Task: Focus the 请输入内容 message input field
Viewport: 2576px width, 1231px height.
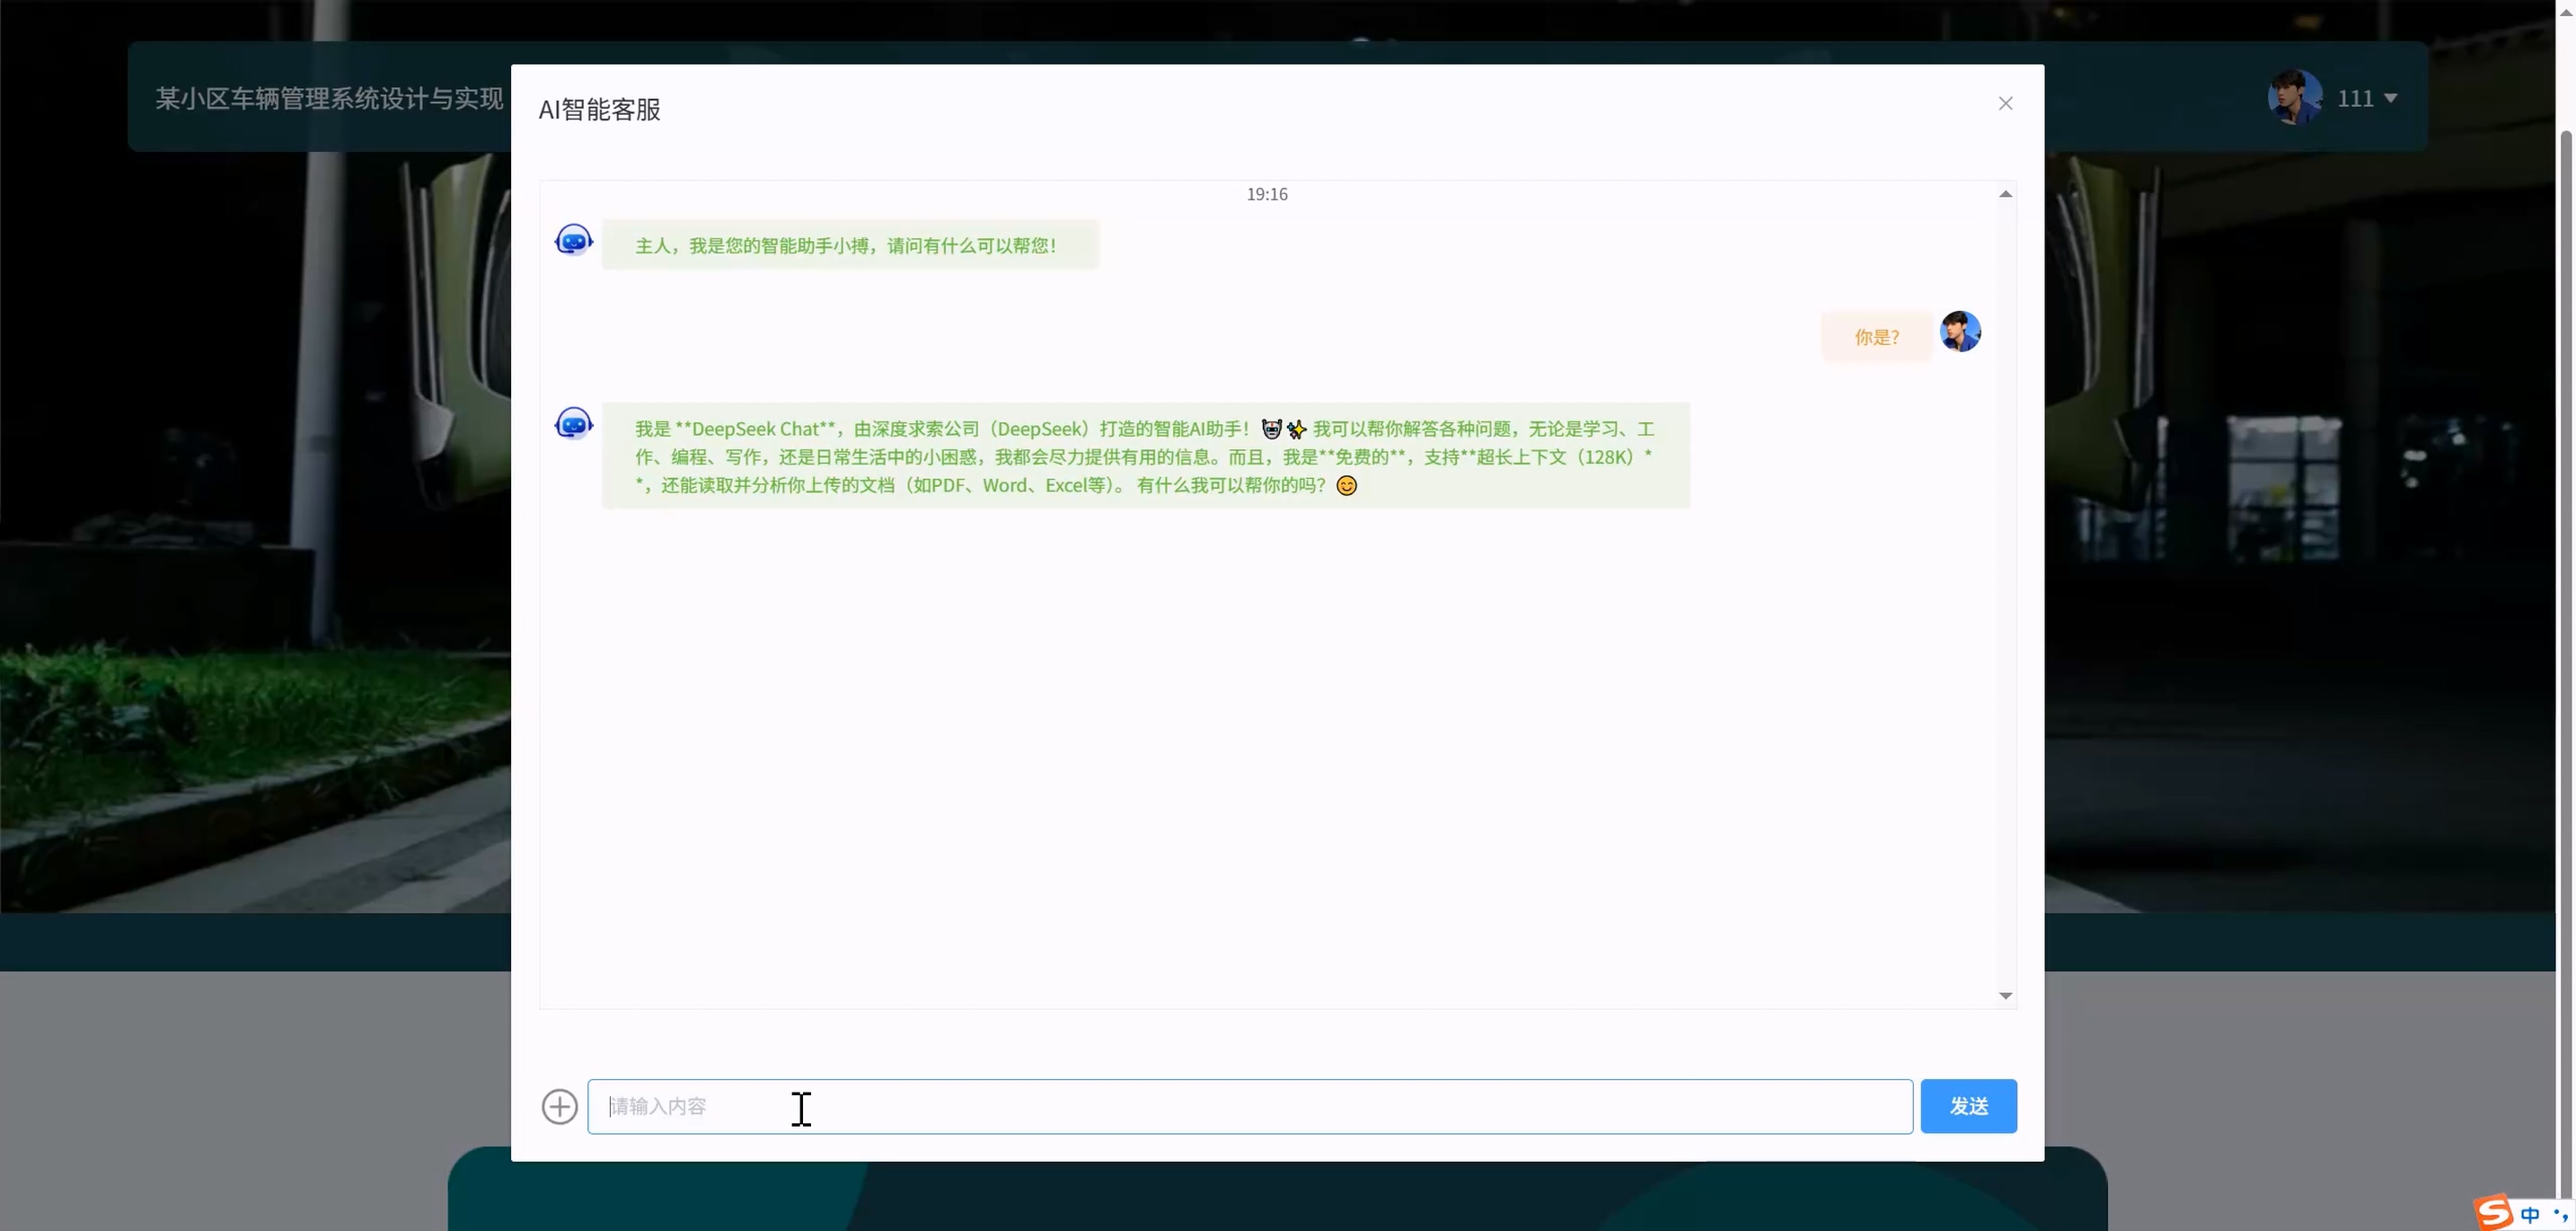Action: click(x=1250, y=1106)
